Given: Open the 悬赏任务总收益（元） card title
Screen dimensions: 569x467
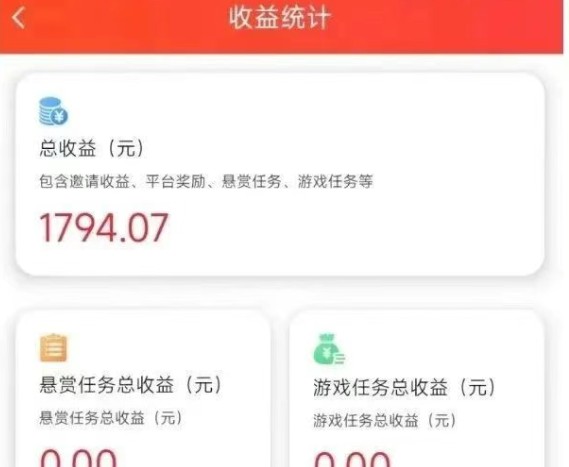Looking at the screenshot, I should click(131, 385).
